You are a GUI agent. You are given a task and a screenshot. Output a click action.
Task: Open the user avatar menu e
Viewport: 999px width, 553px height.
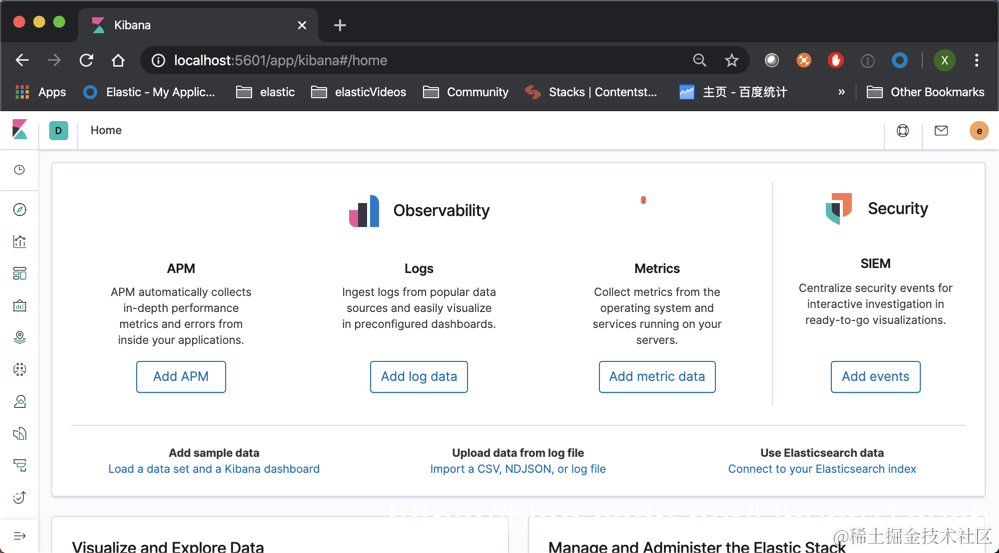pos(979,131)
